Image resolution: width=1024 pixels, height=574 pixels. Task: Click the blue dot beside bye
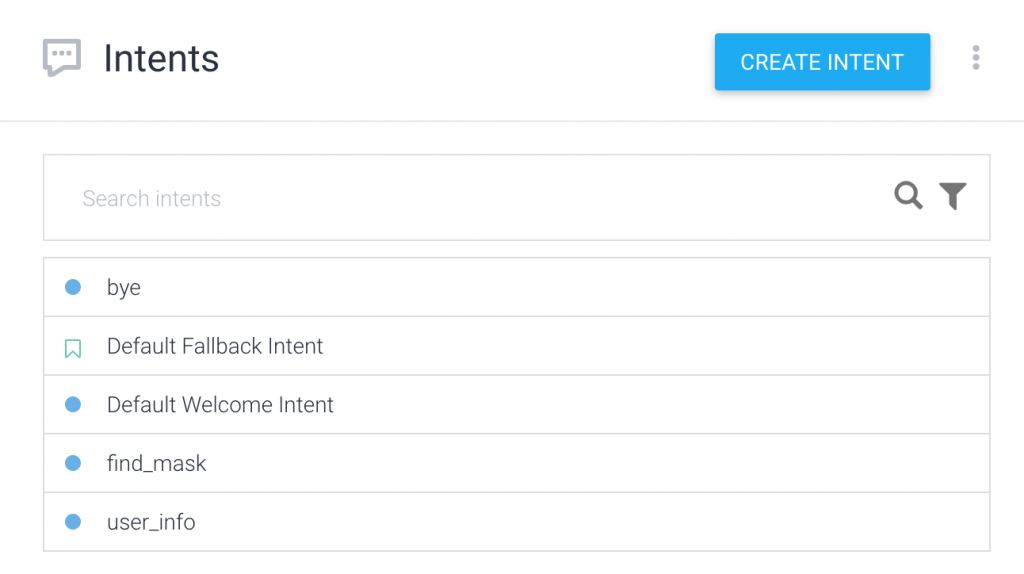click(x=73, y=287)
